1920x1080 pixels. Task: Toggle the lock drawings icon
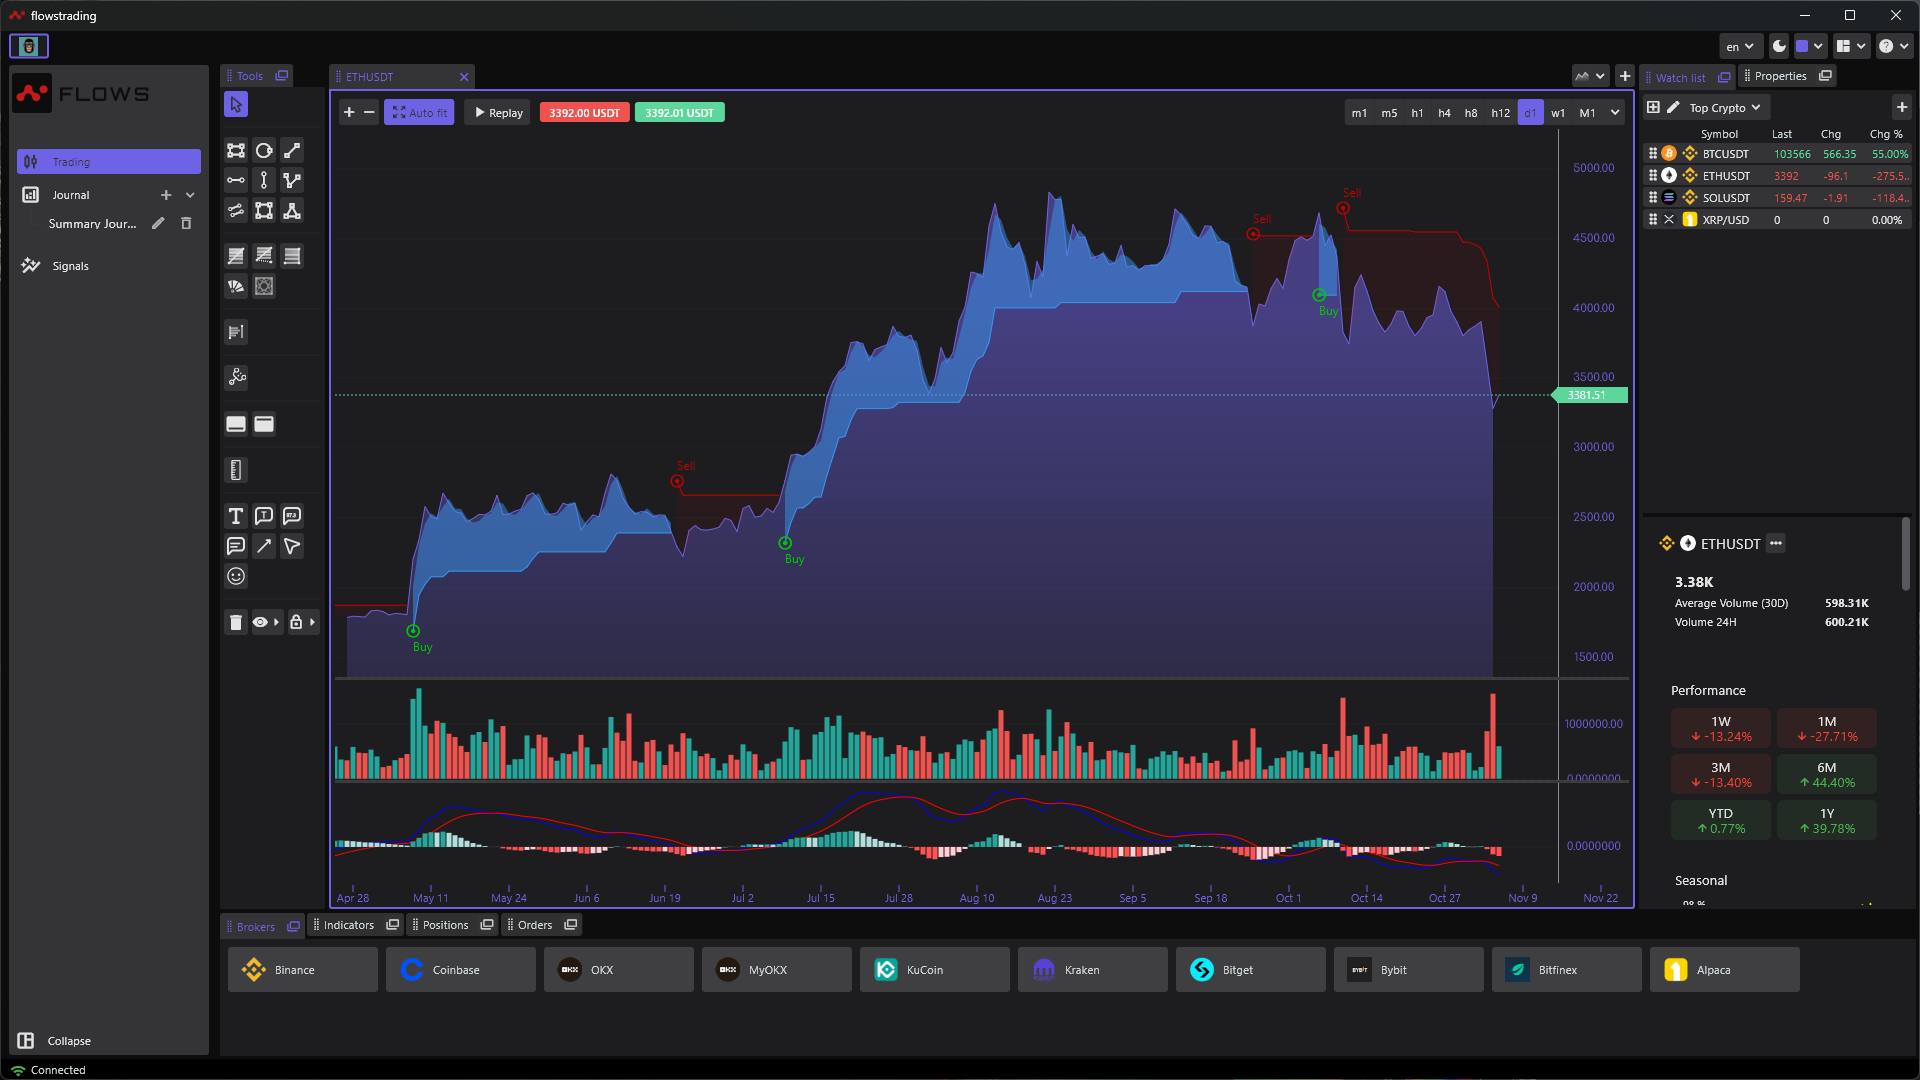pos(296,622)
